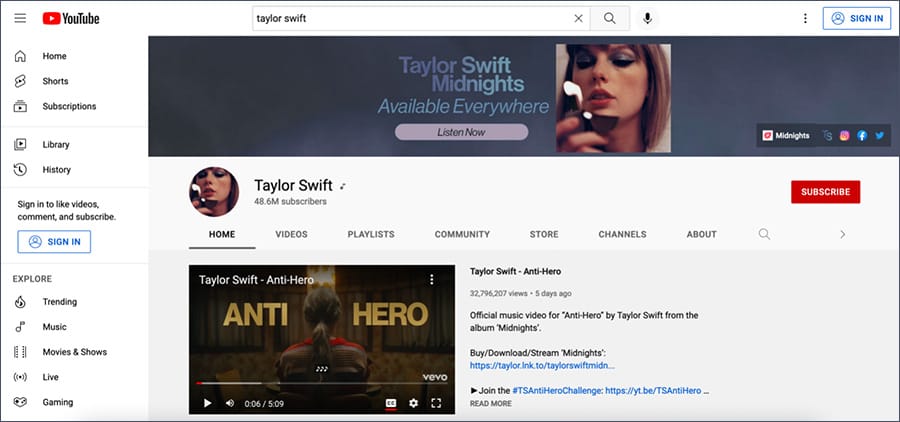
Task: Open Twitter link in banner
Action: (879, 135)
